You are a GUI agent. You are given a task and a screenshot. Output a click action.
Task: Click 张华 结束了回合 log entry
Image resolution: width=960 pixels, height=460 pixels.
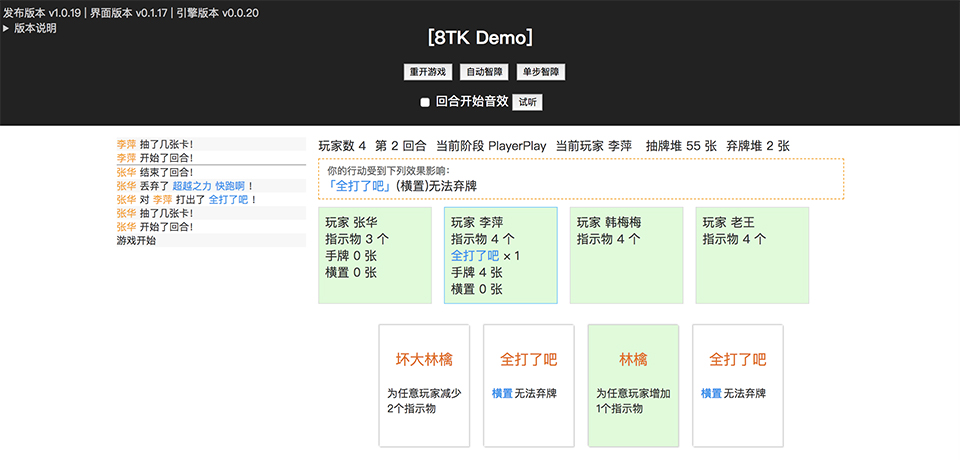(211, 172)
